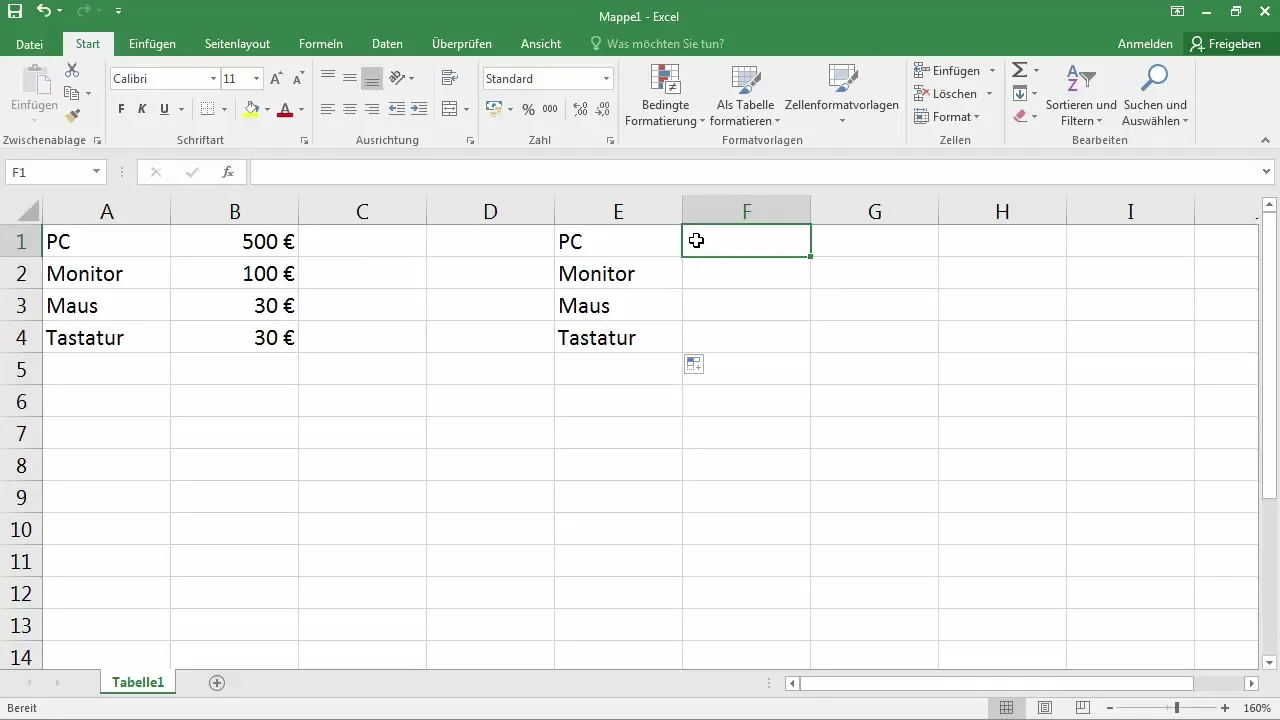Screen dimensions: 1280x720
Task: Open the Calibri font name dropdown
Action: tap(213, 79)
